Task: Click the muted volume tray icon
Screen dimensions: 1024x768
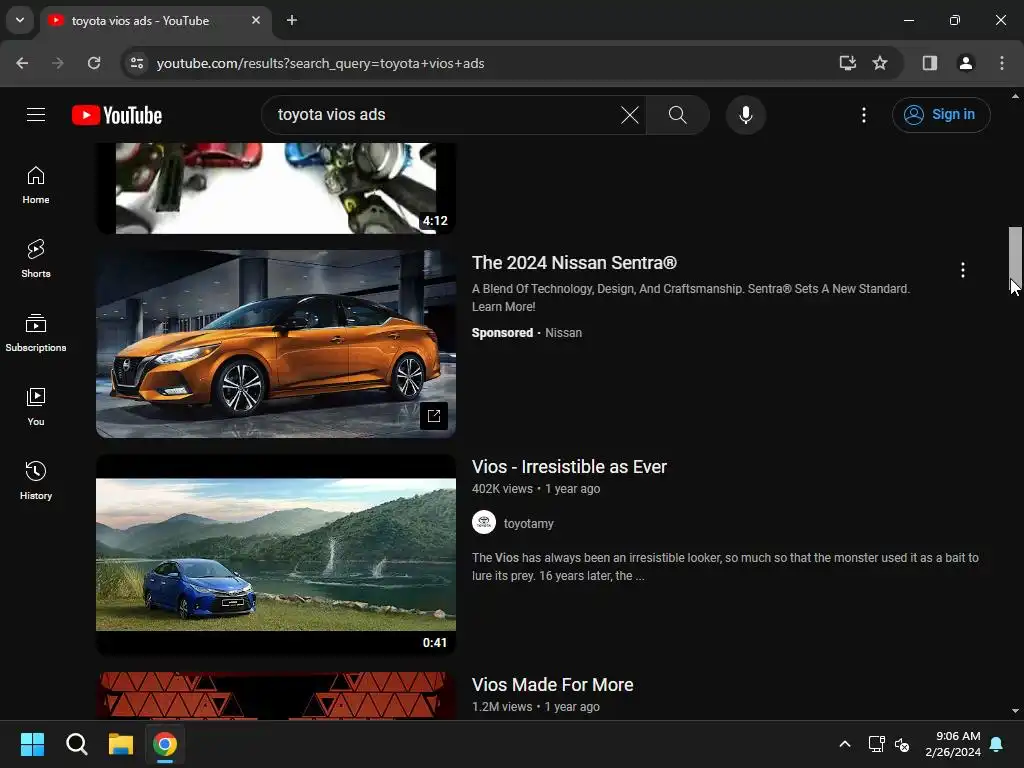Action: (x=902, y=744)
